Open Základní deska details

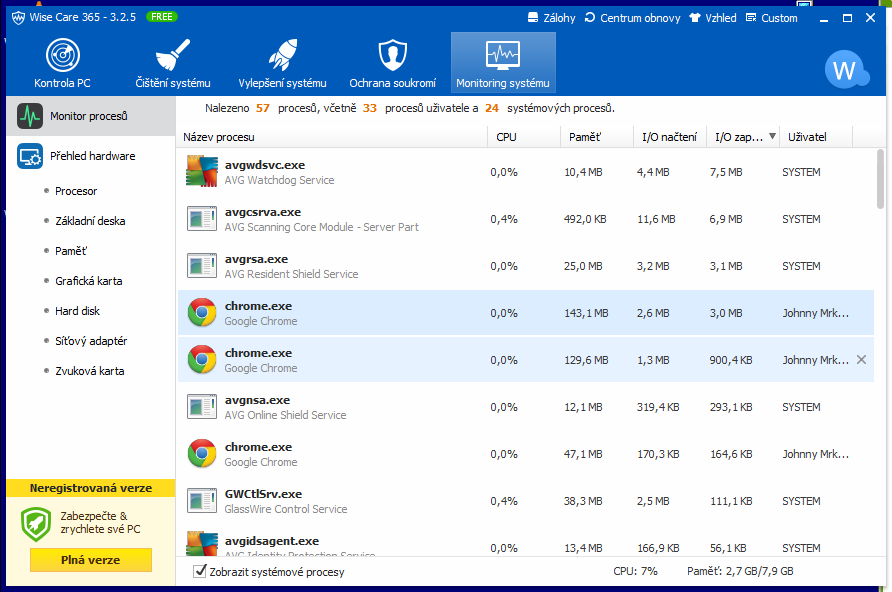point(90,221)
